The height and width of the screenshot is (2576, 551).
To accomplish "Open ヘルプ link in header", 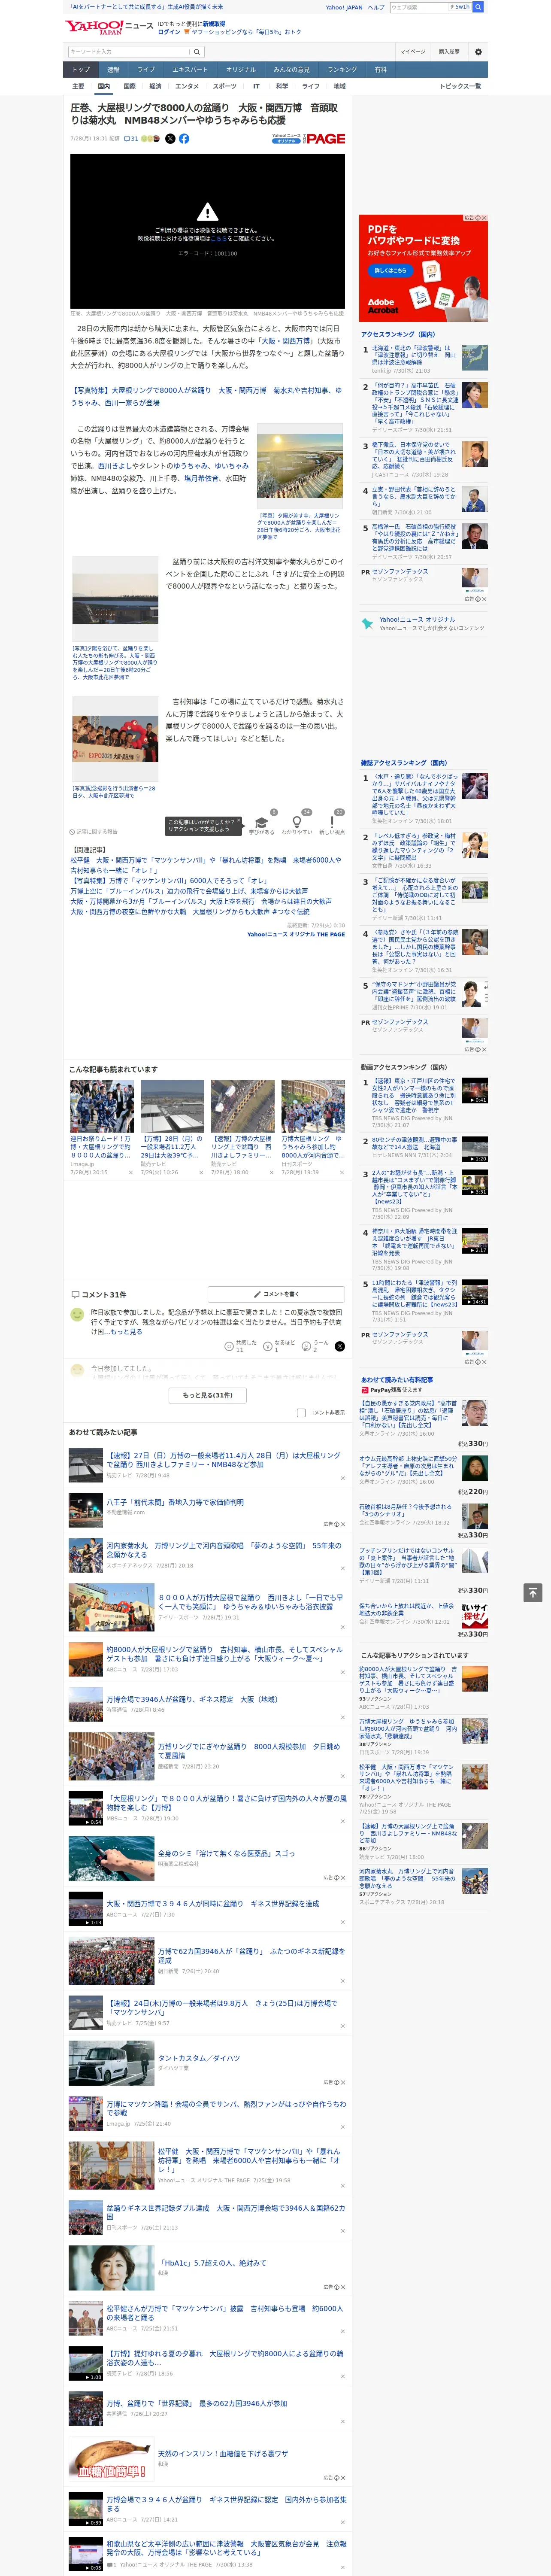I will point(376,7).
